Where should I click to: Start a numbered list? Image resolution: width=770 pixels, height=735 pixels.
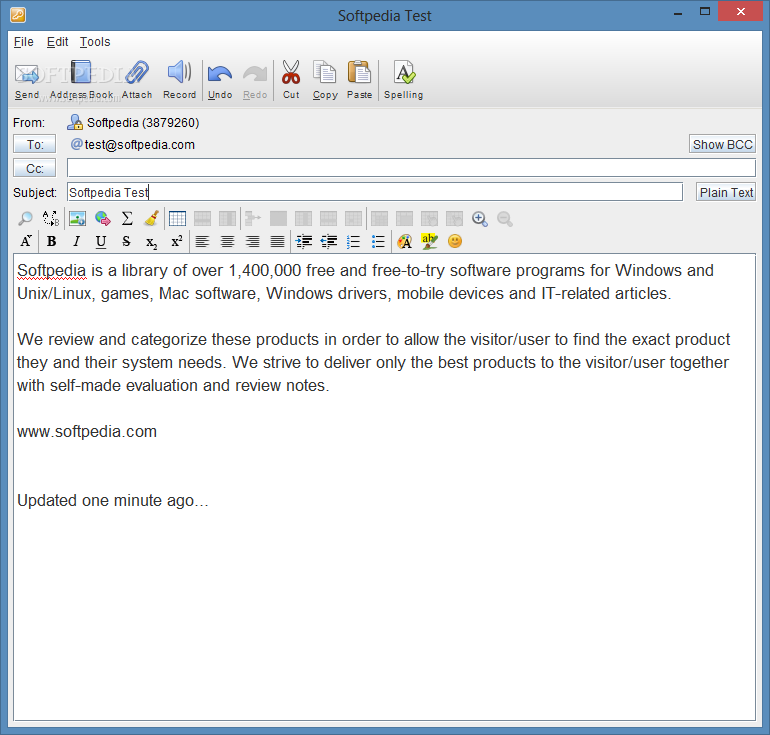coord(354,241)
